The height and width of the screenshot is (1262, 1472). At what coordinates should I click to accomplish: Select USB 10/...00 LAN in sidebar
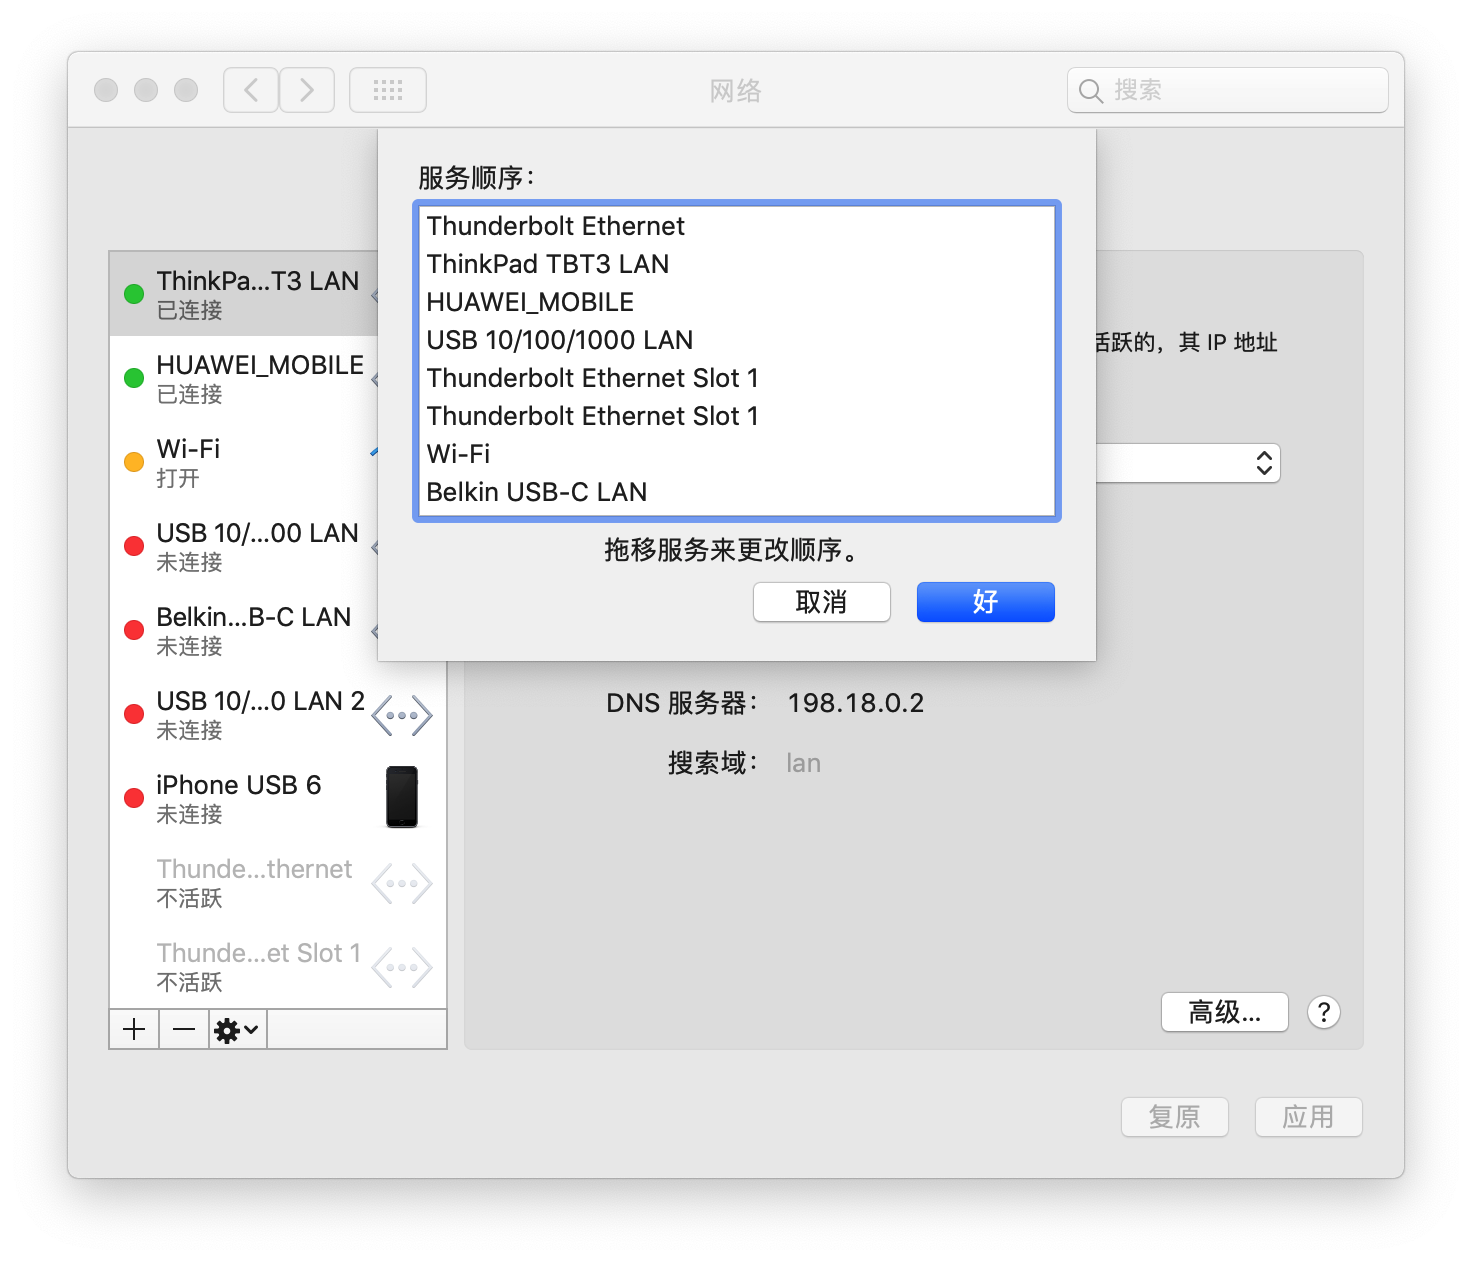[244, 546]
